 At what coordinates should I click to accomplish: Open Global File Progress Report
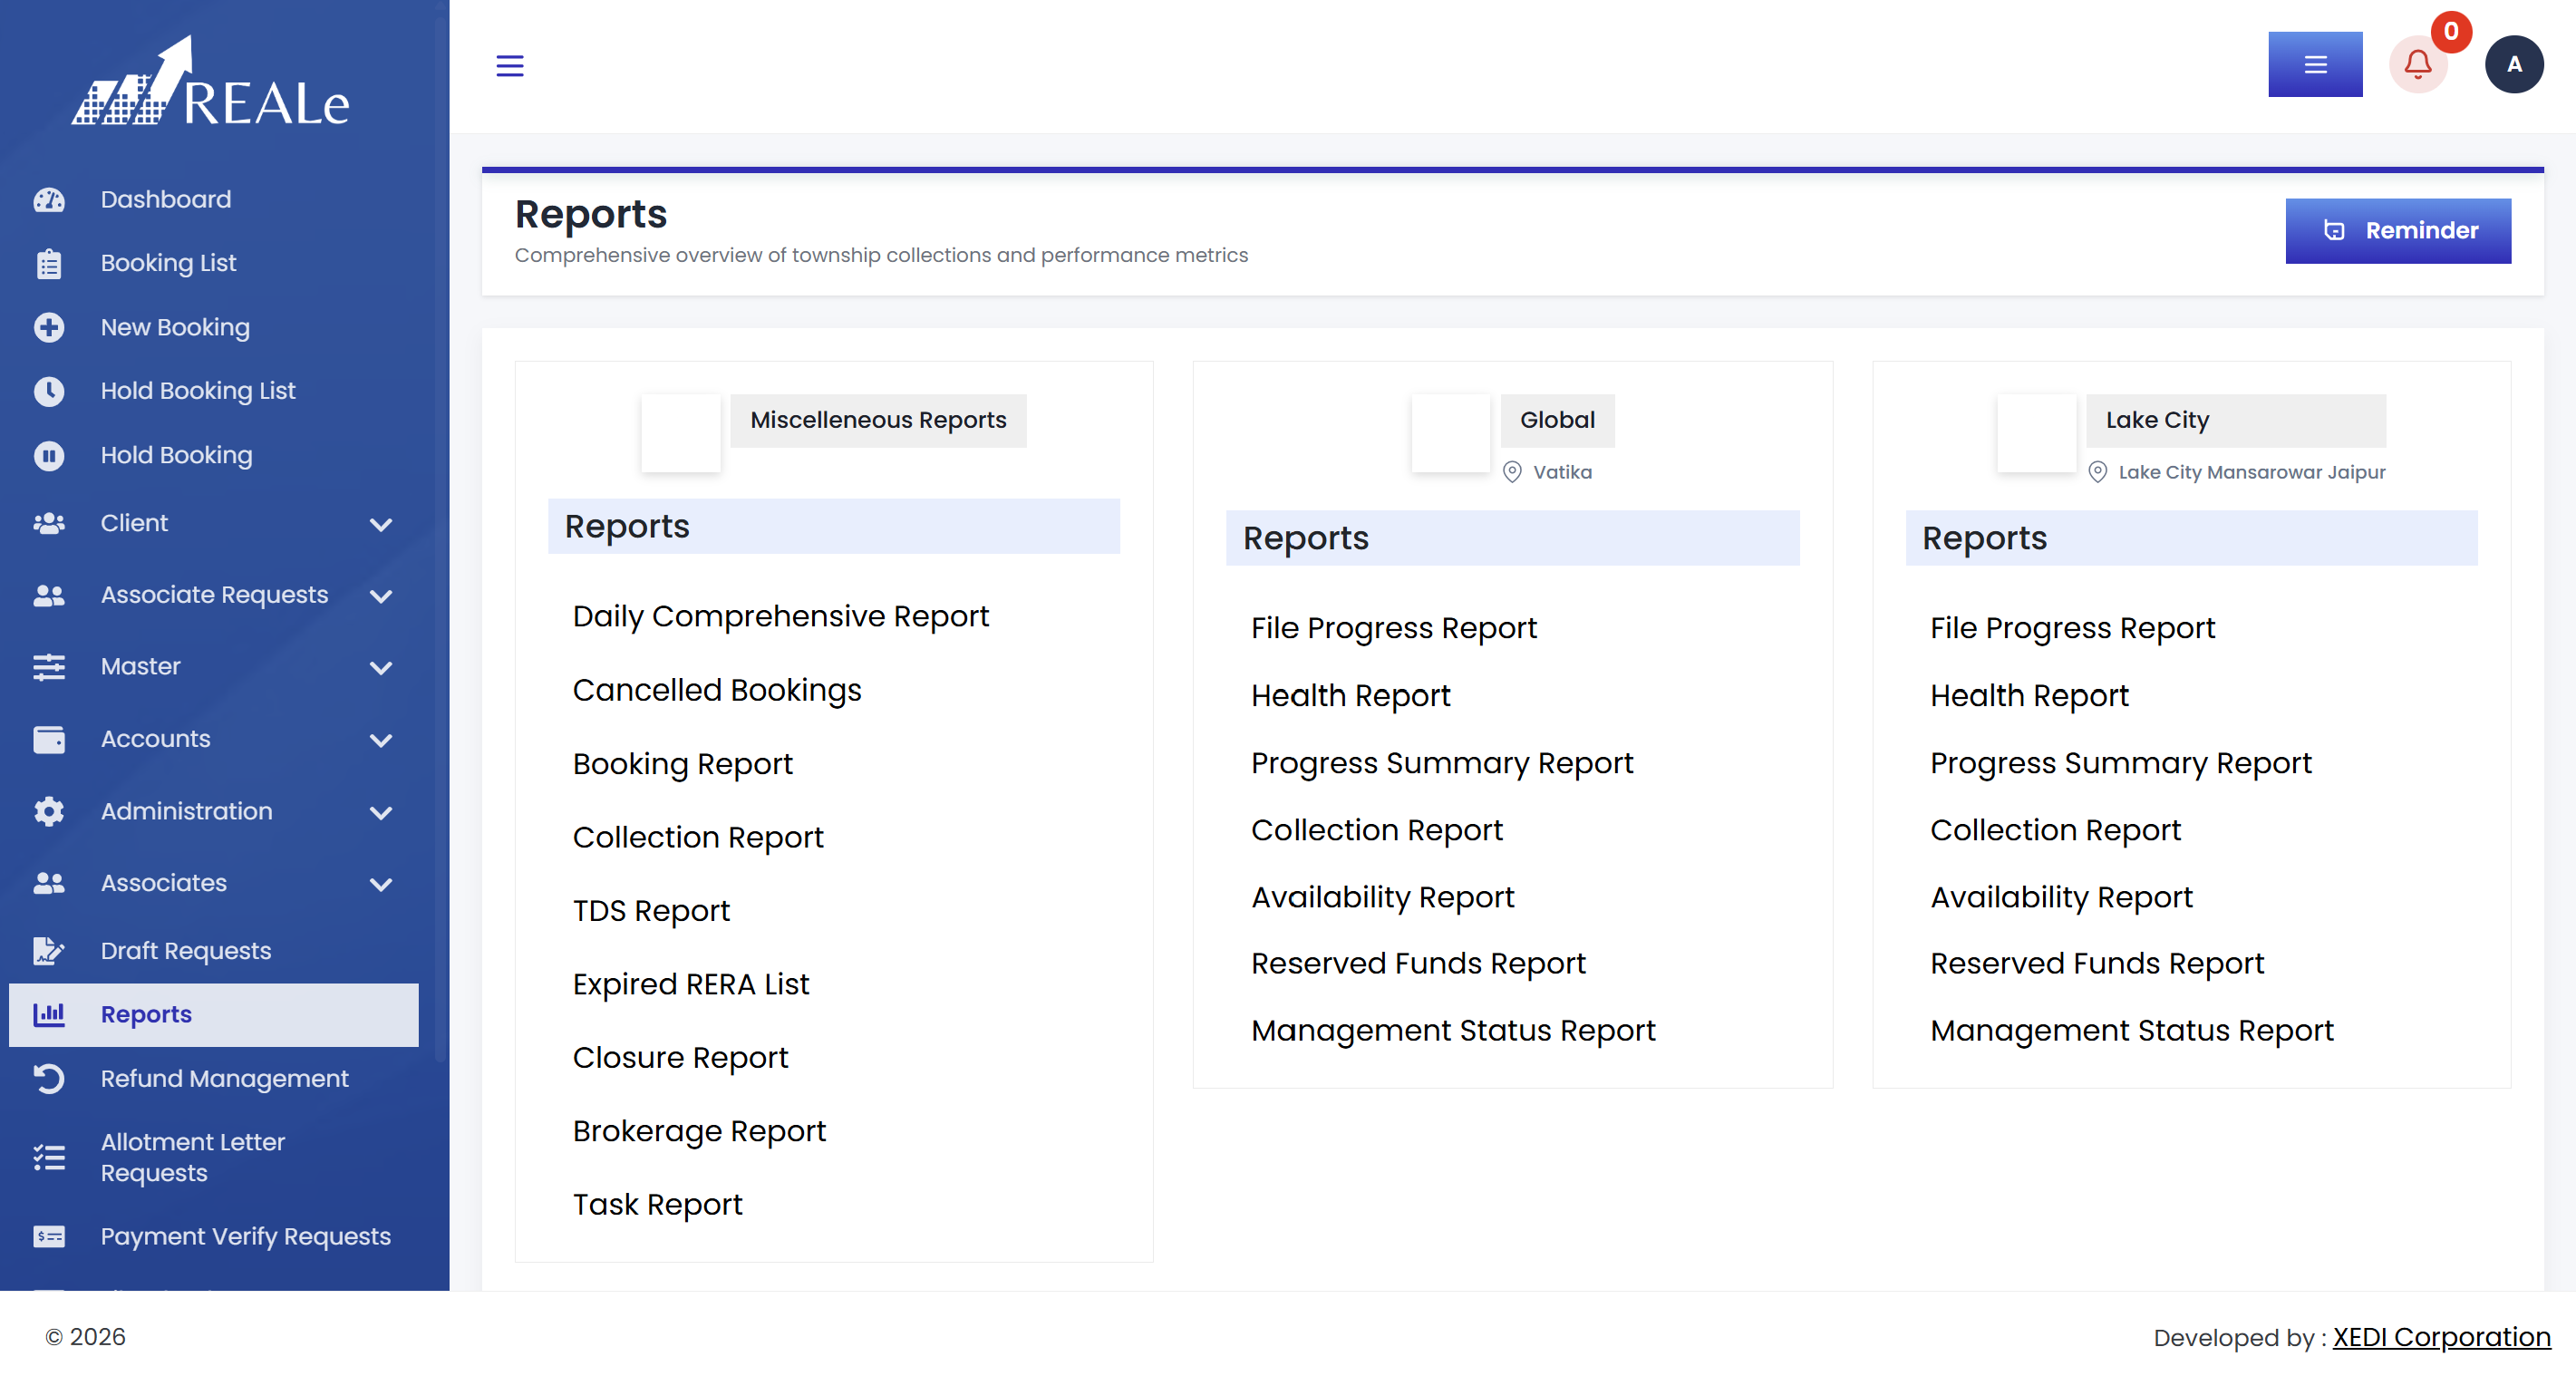tap(1393, 629)
